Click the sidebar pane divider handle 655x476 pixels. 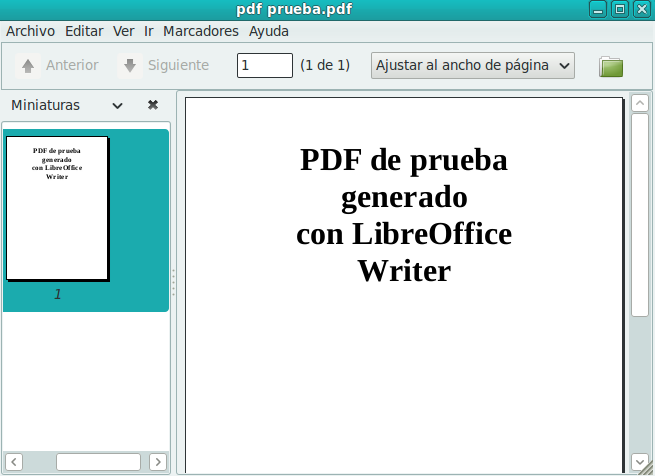point(173,283)
